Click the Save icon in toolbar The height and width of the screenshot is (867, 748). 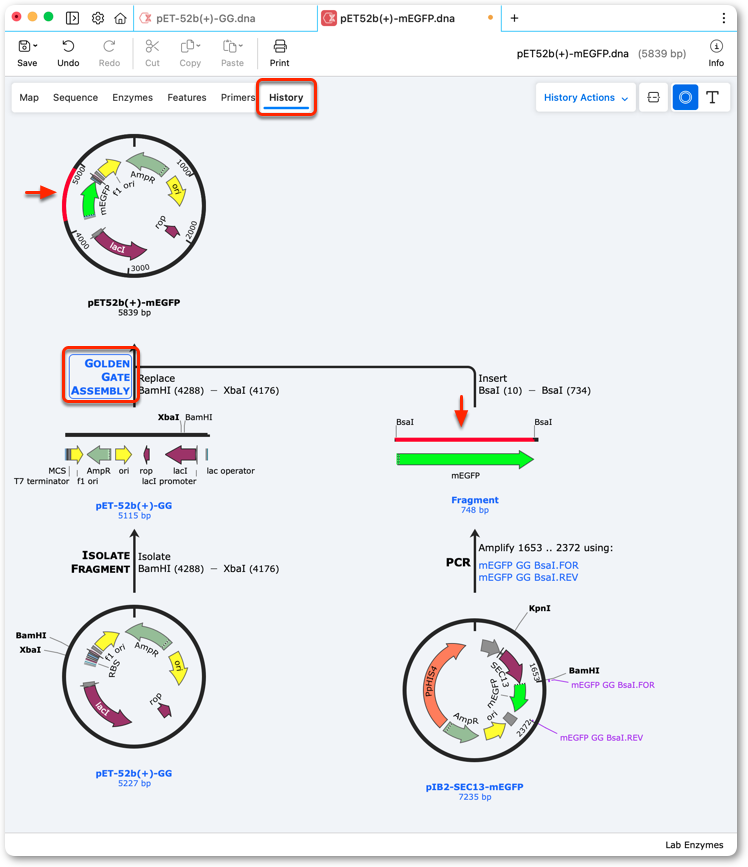24,46
